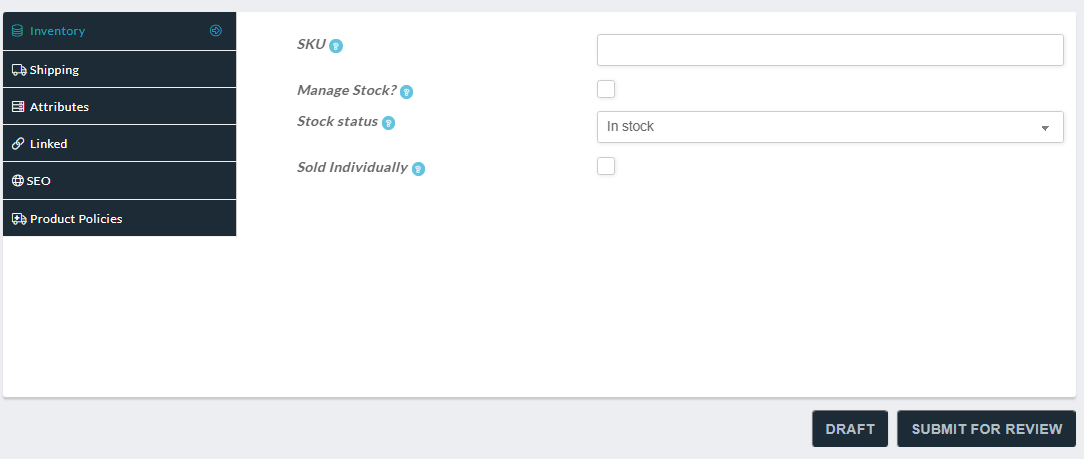Click the SEO globe icon
The image size is (1084, 459).
(18, 181)
